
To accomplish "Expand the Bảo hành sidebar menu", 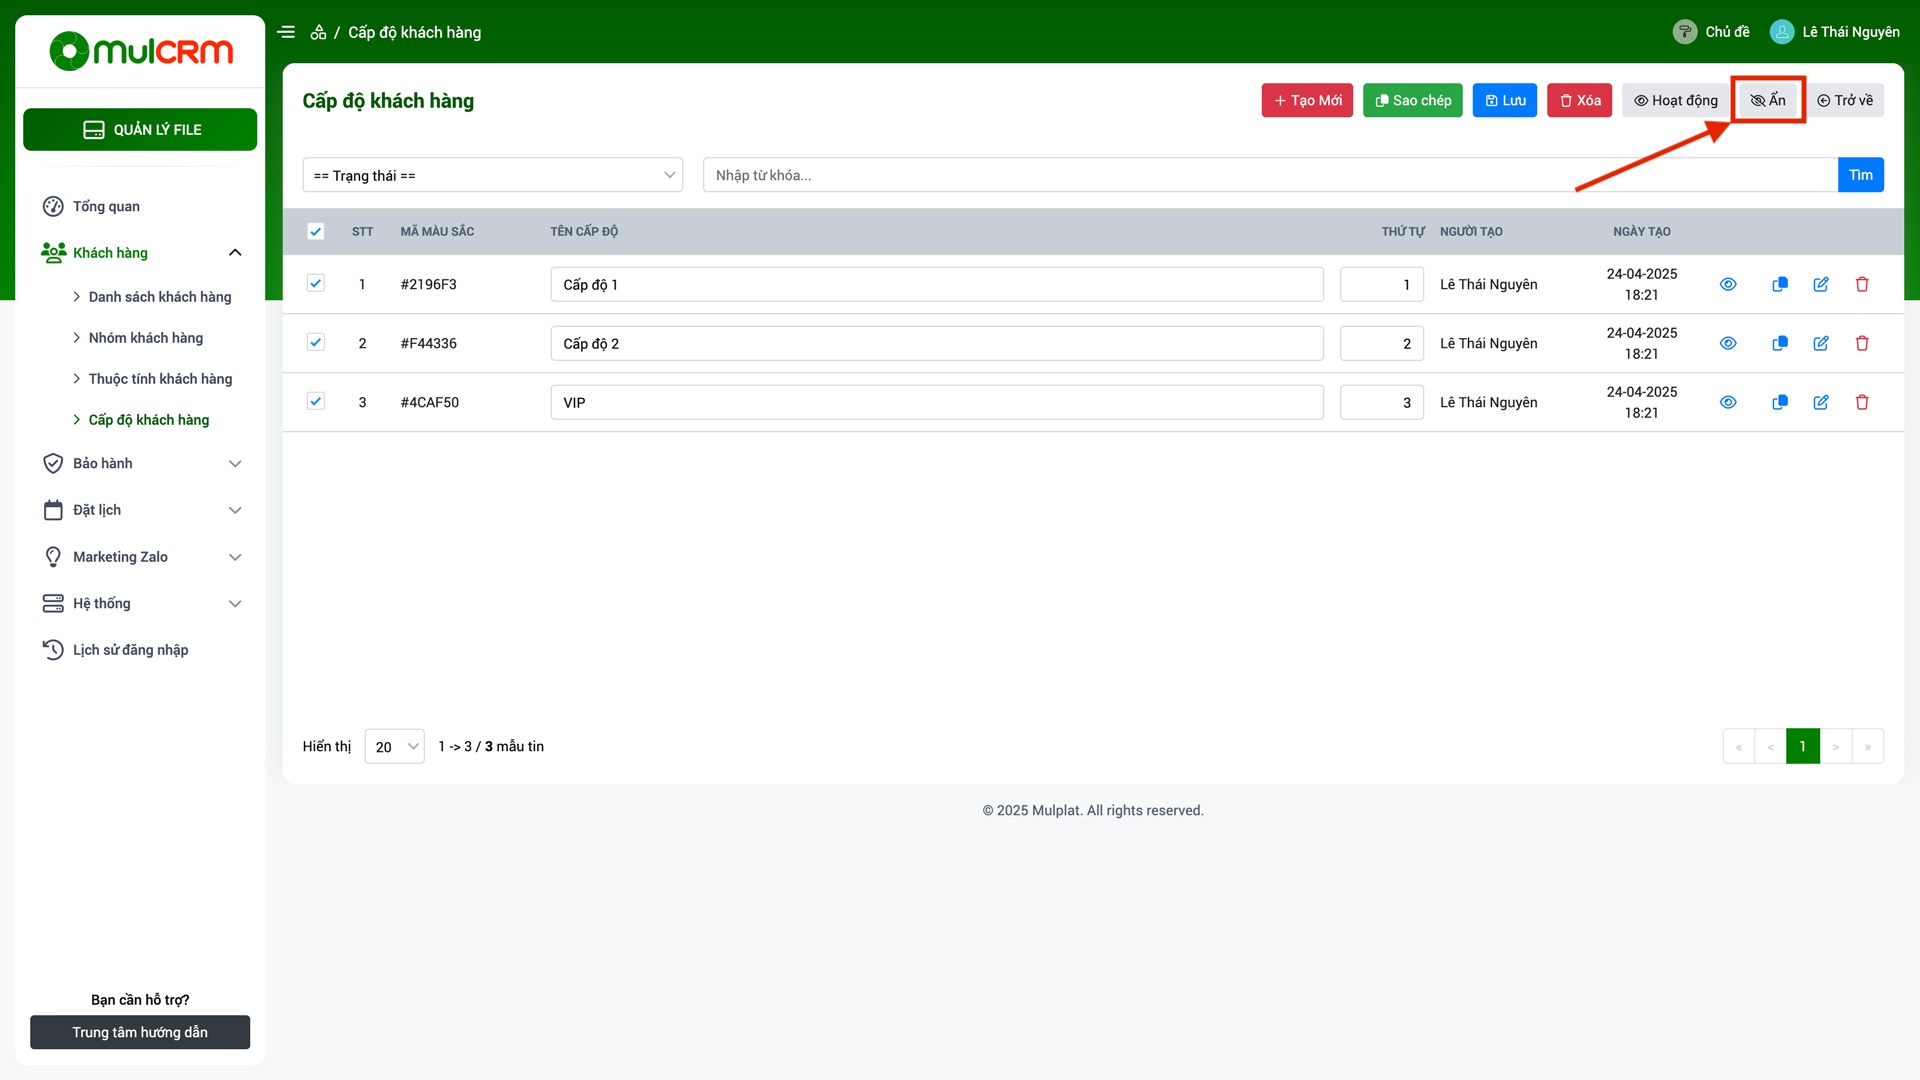I will point(140,463).
